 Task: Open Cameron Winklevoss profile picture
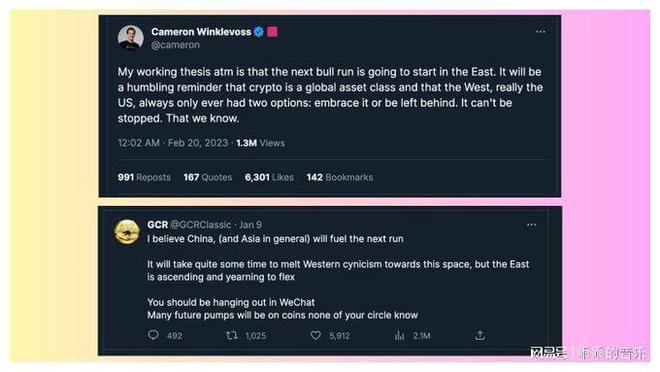click(x=130, y=38)
